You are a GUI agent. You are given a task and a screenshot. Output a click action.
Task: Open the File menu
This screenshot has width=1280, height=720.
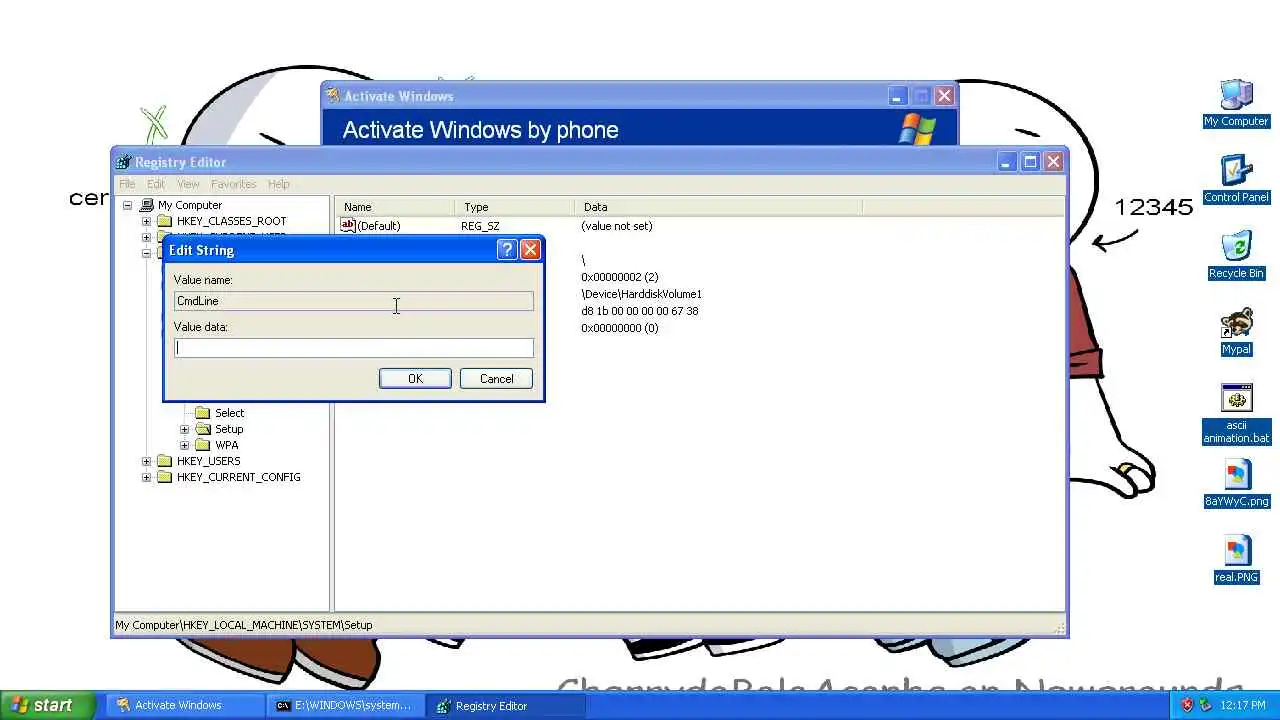[127, 184]
